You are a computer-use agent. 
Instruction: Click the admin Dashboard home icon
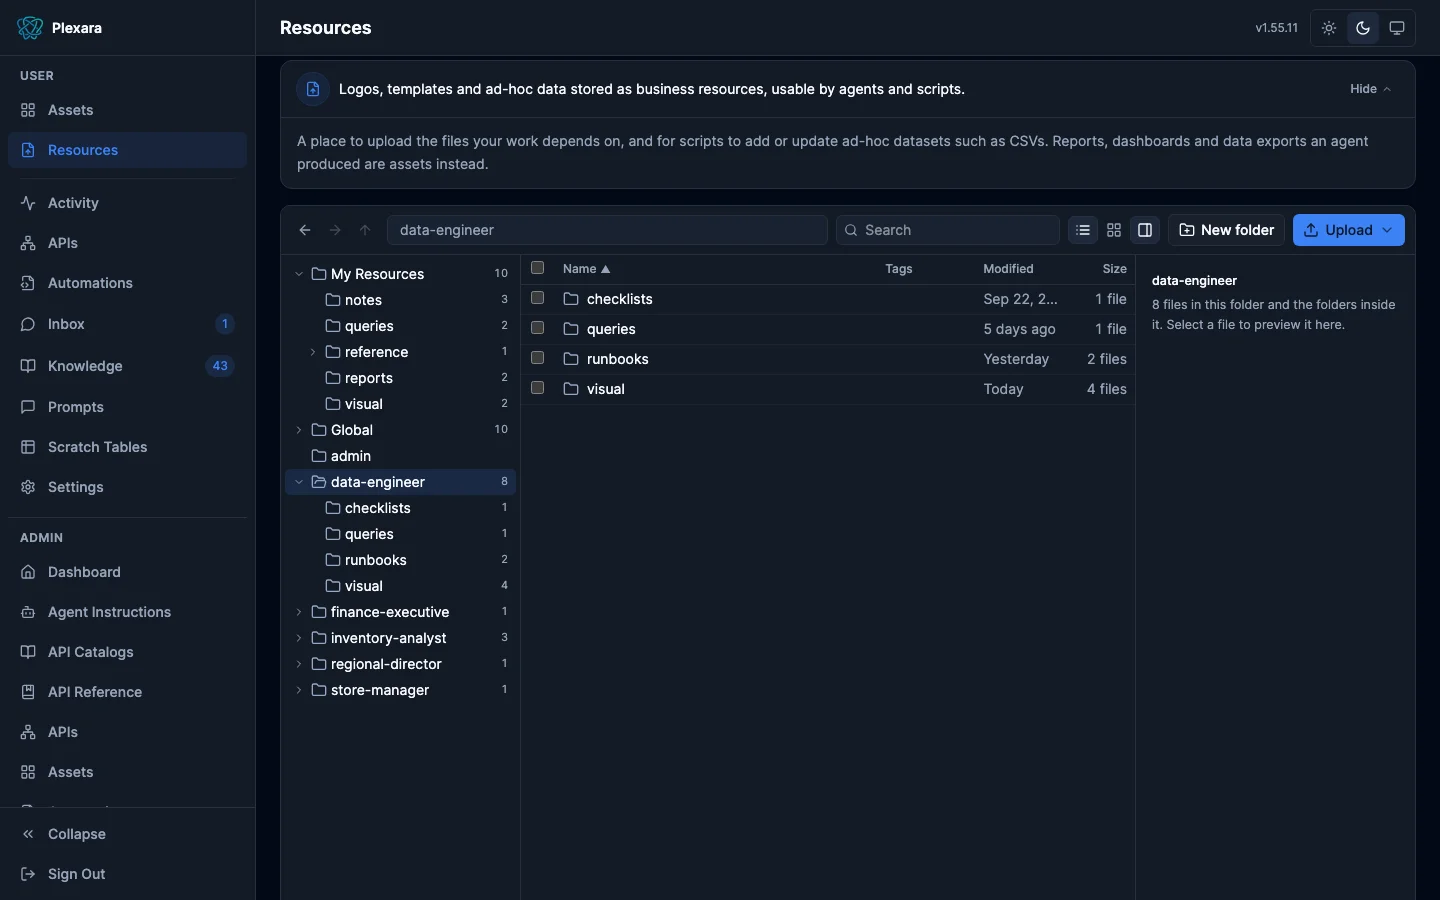(28, 572)
